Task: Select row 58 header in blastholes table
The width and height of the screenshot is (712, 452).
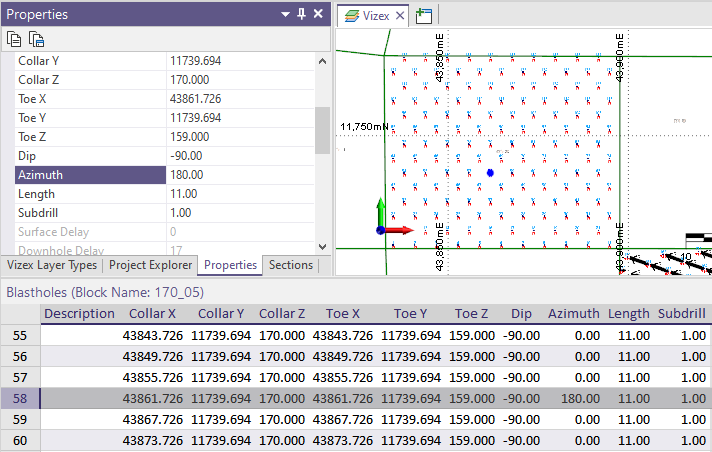Action: click(20, 398)
